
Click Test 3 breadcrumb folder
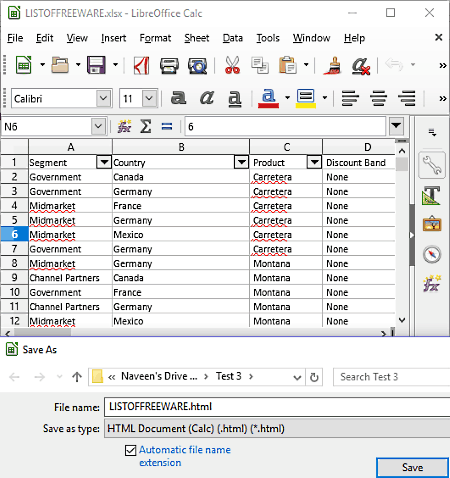point(228,376)
